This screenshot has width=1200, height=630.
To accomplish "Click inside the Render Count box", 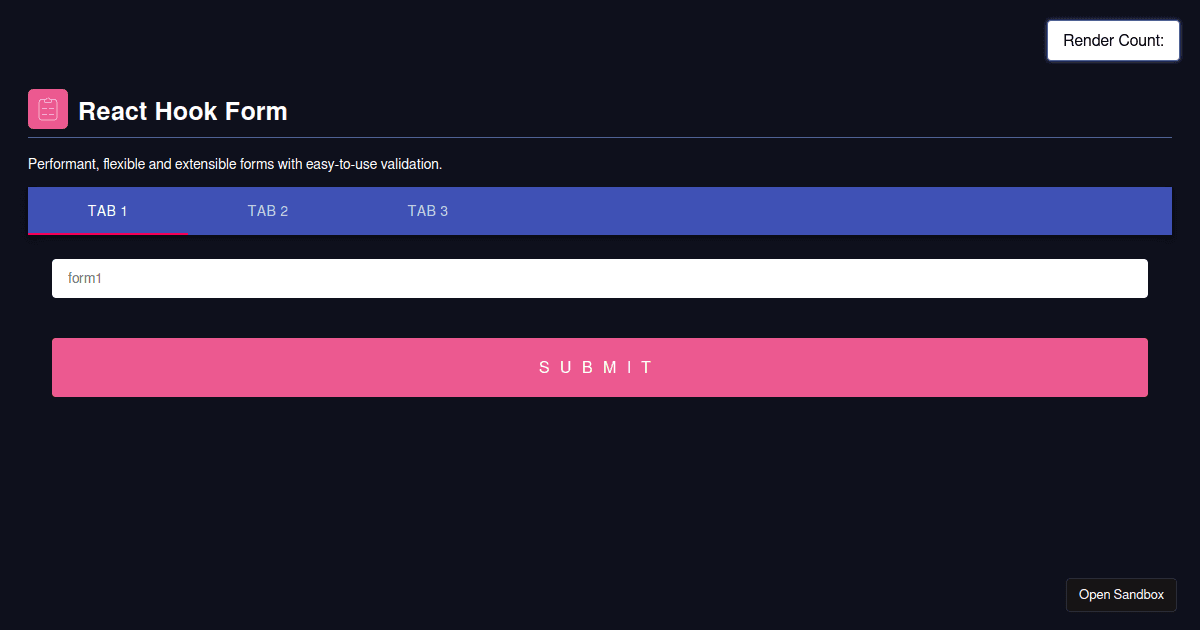I will [x=1113, y=40].
